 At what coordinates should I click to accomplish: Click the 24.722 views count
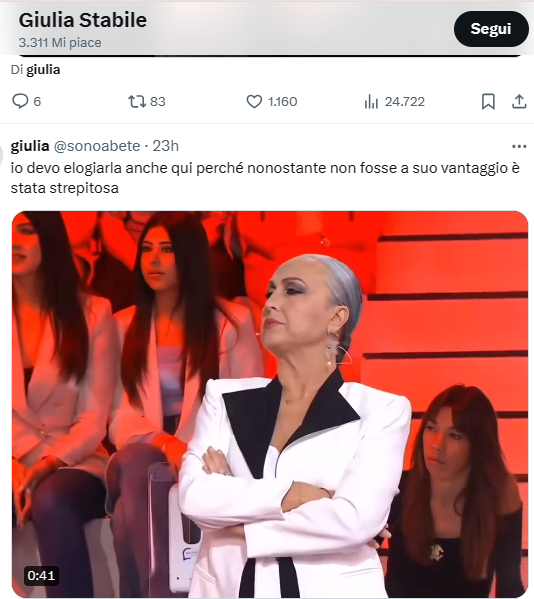(x=405, y=102)
